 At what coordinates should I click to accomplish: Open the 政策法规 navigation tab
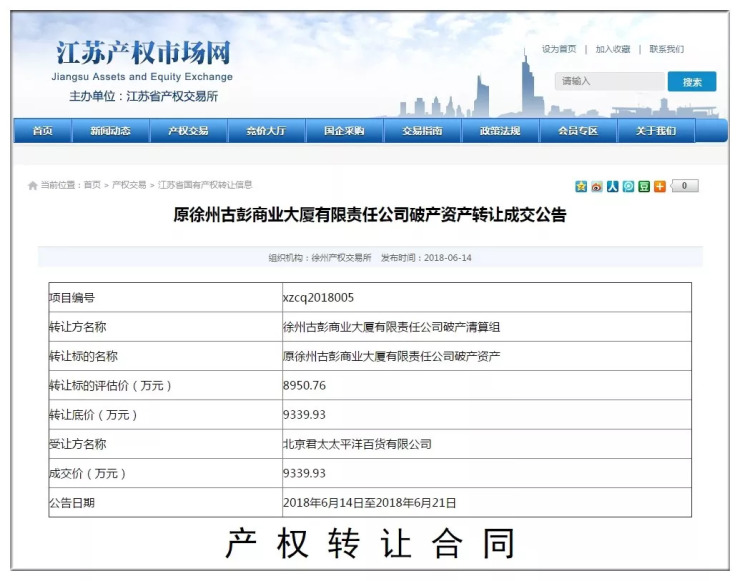(500, 131)
